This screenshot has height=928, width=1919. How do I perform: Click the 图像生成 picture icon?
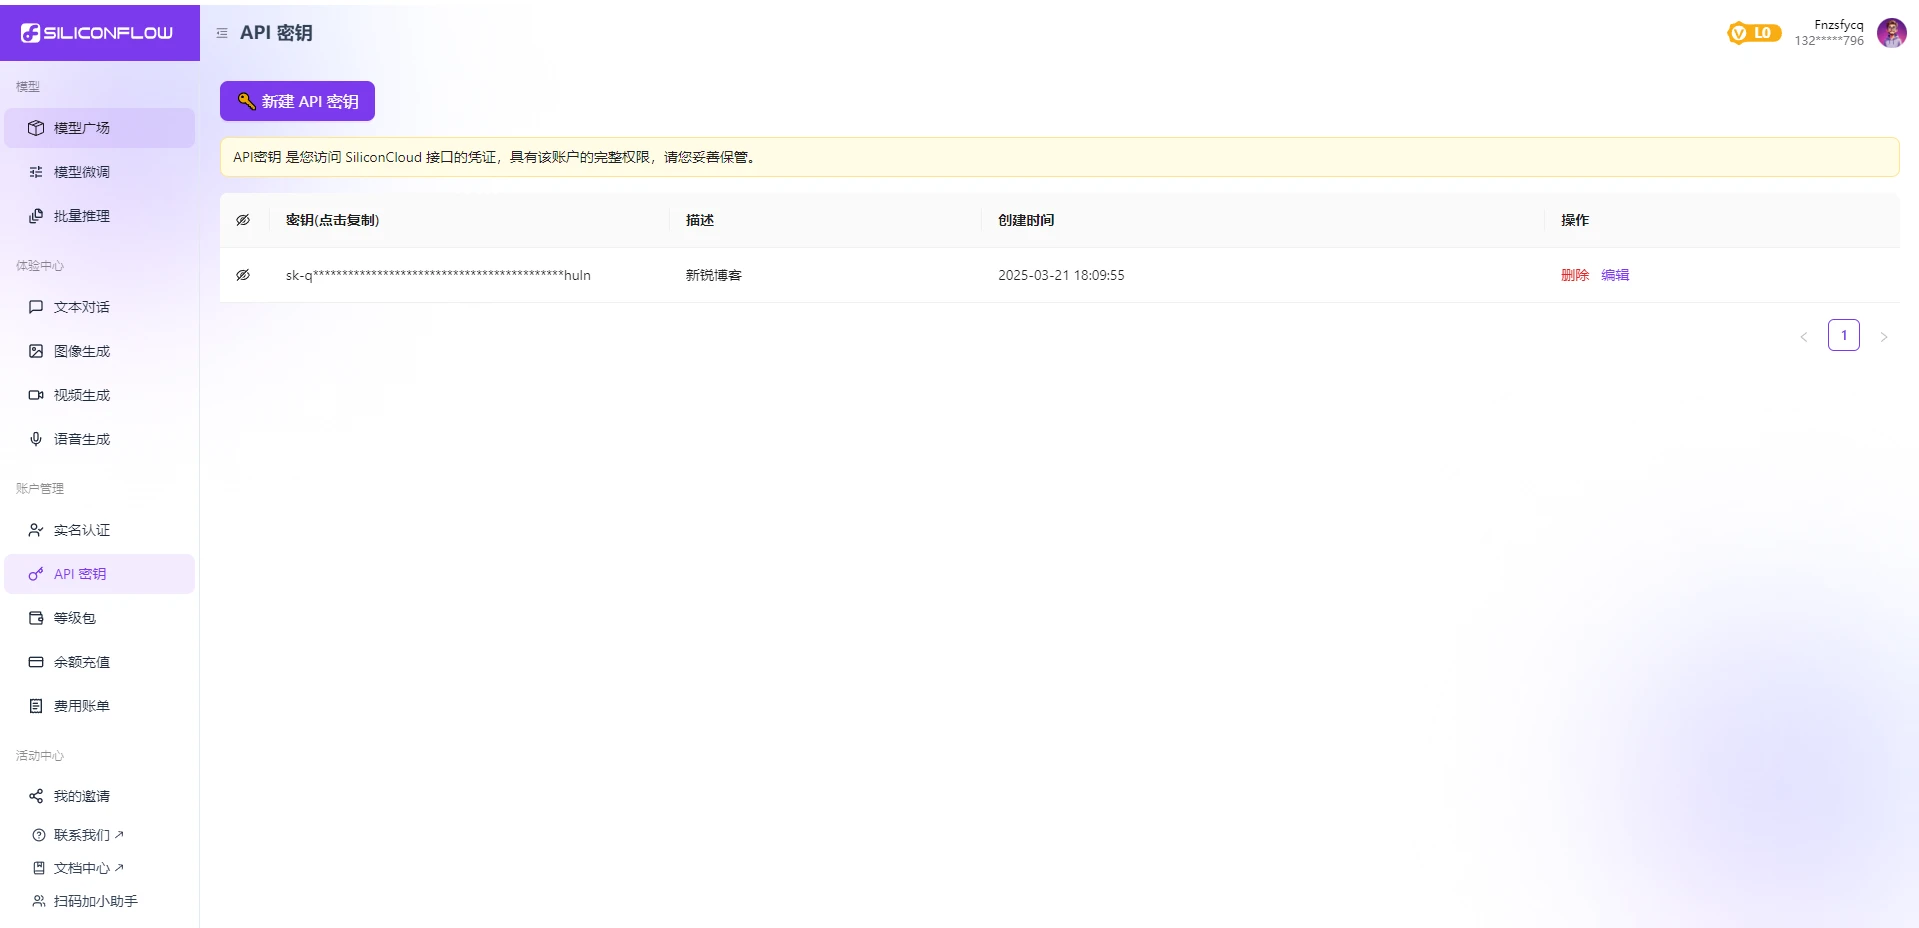[36, 351]
